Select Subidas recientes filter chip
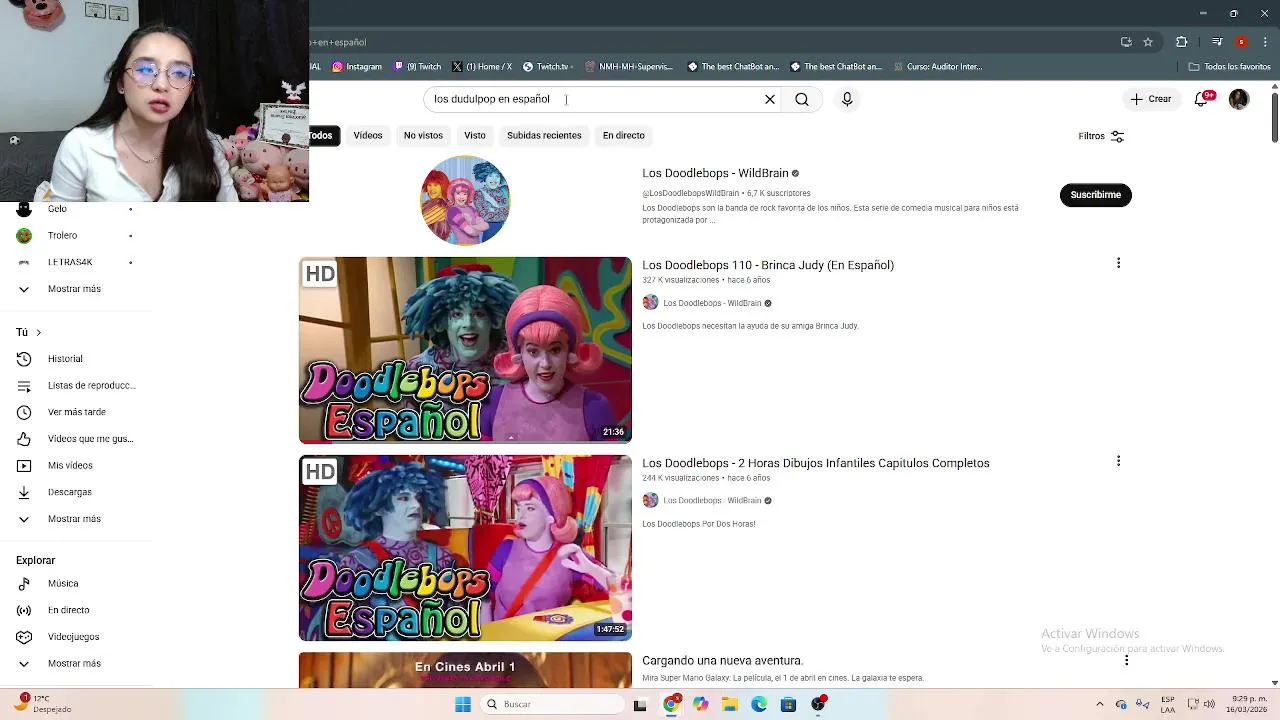 (x=544, y=135)
